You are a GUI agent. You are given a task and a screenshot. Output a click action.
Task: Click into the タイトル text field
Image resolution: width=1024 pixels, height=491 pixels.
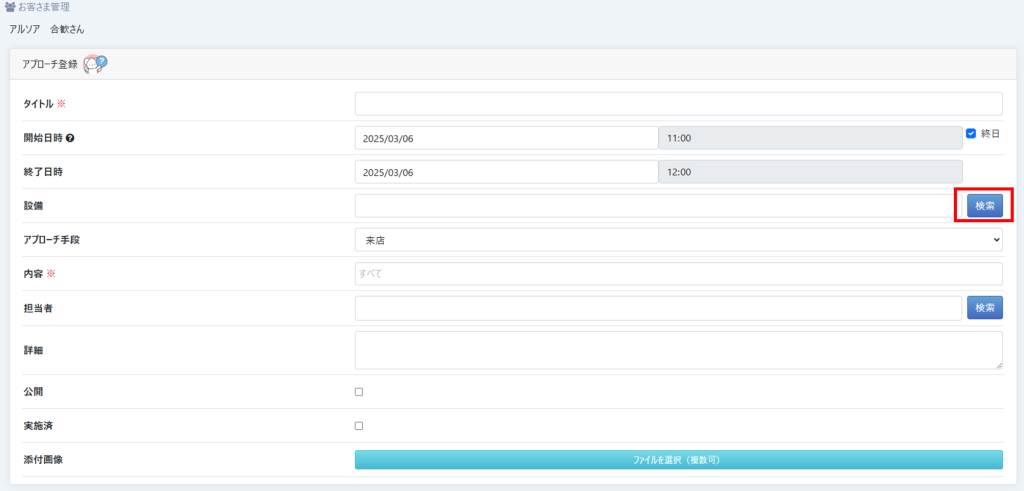pos(678,104)
